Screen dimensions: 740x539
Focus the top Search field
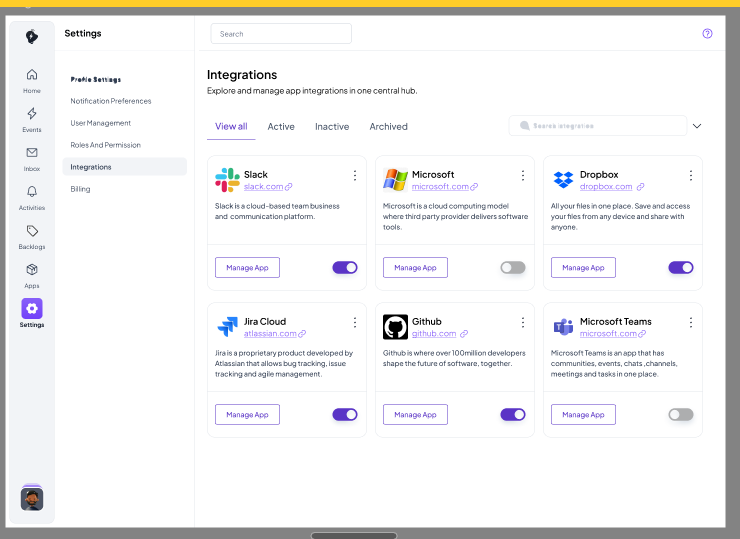[281, 34]
